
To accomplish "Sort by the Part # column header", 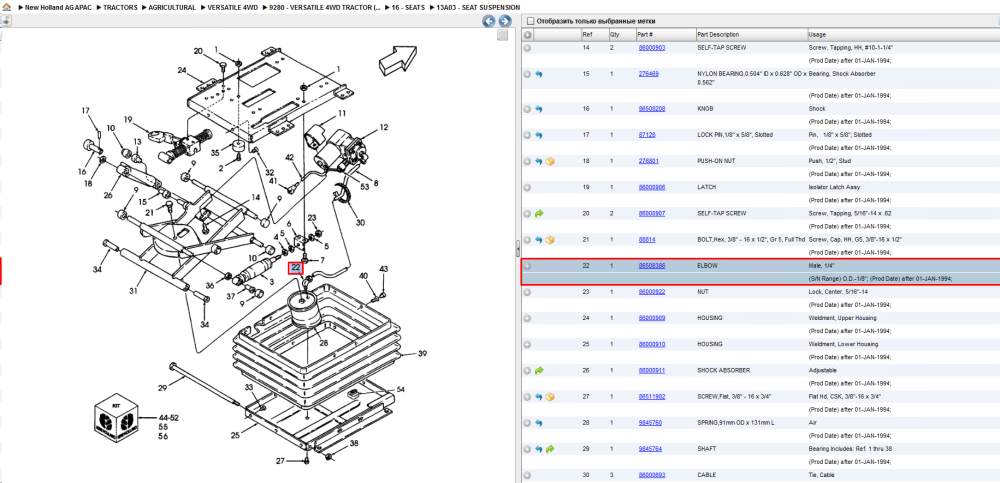I will coord(665,34).
